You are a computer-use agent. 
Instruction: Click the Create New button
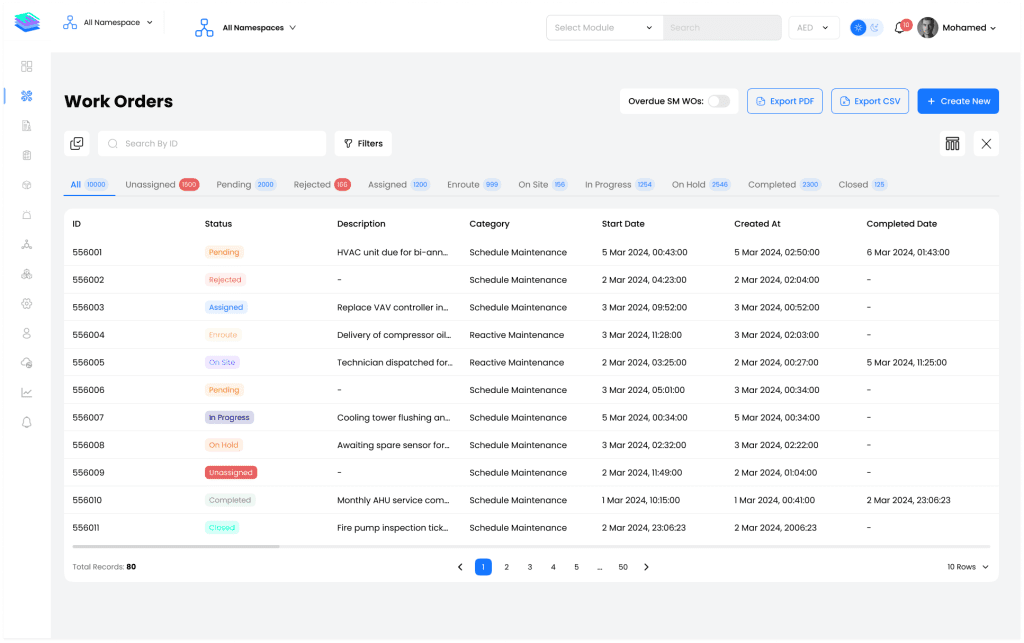tap(957, 101)
